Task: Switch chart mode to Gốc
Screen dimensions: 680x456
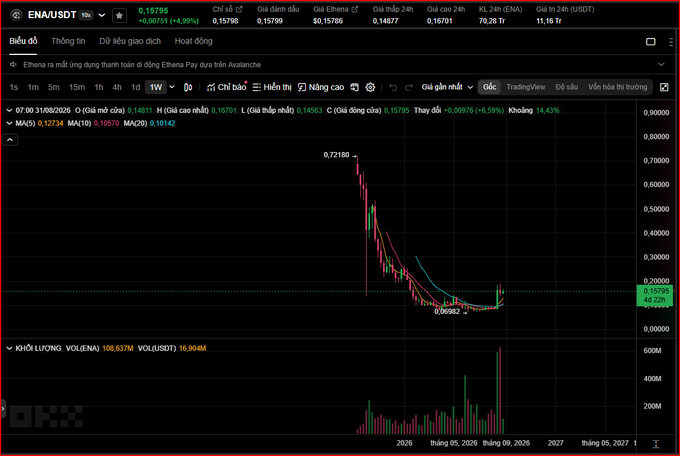Action: point(490,87)
